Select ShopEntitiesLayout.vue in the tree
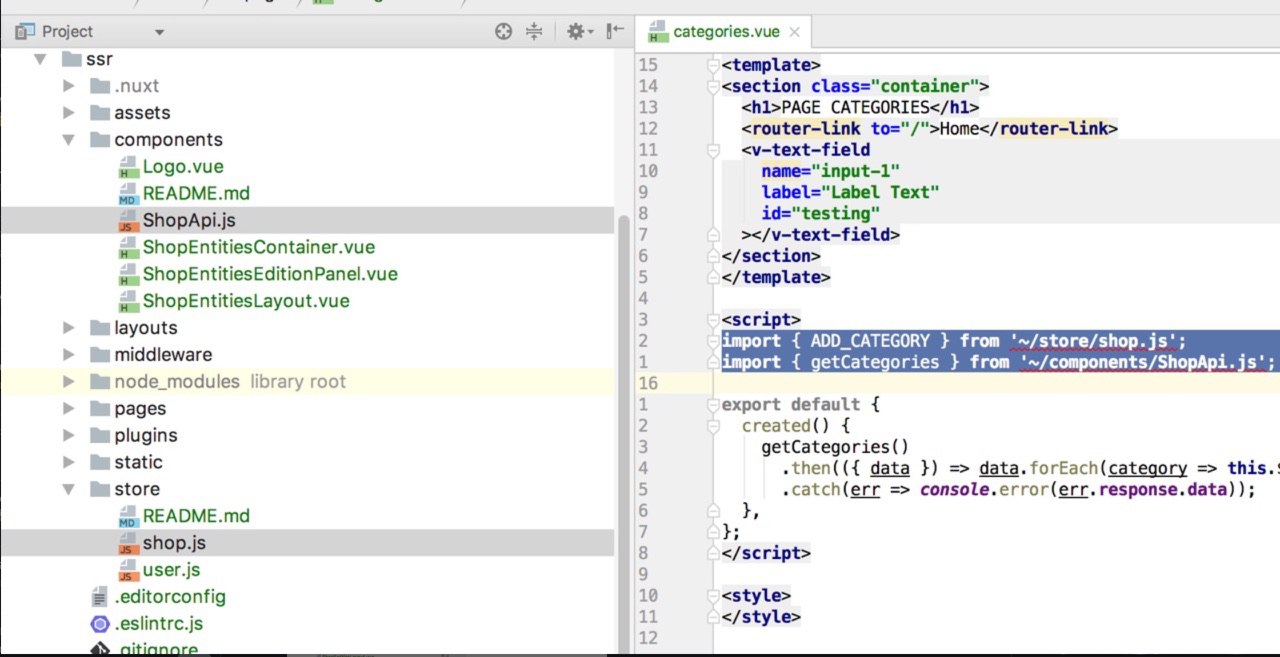 pyautogui.click(x=246, y=302)
